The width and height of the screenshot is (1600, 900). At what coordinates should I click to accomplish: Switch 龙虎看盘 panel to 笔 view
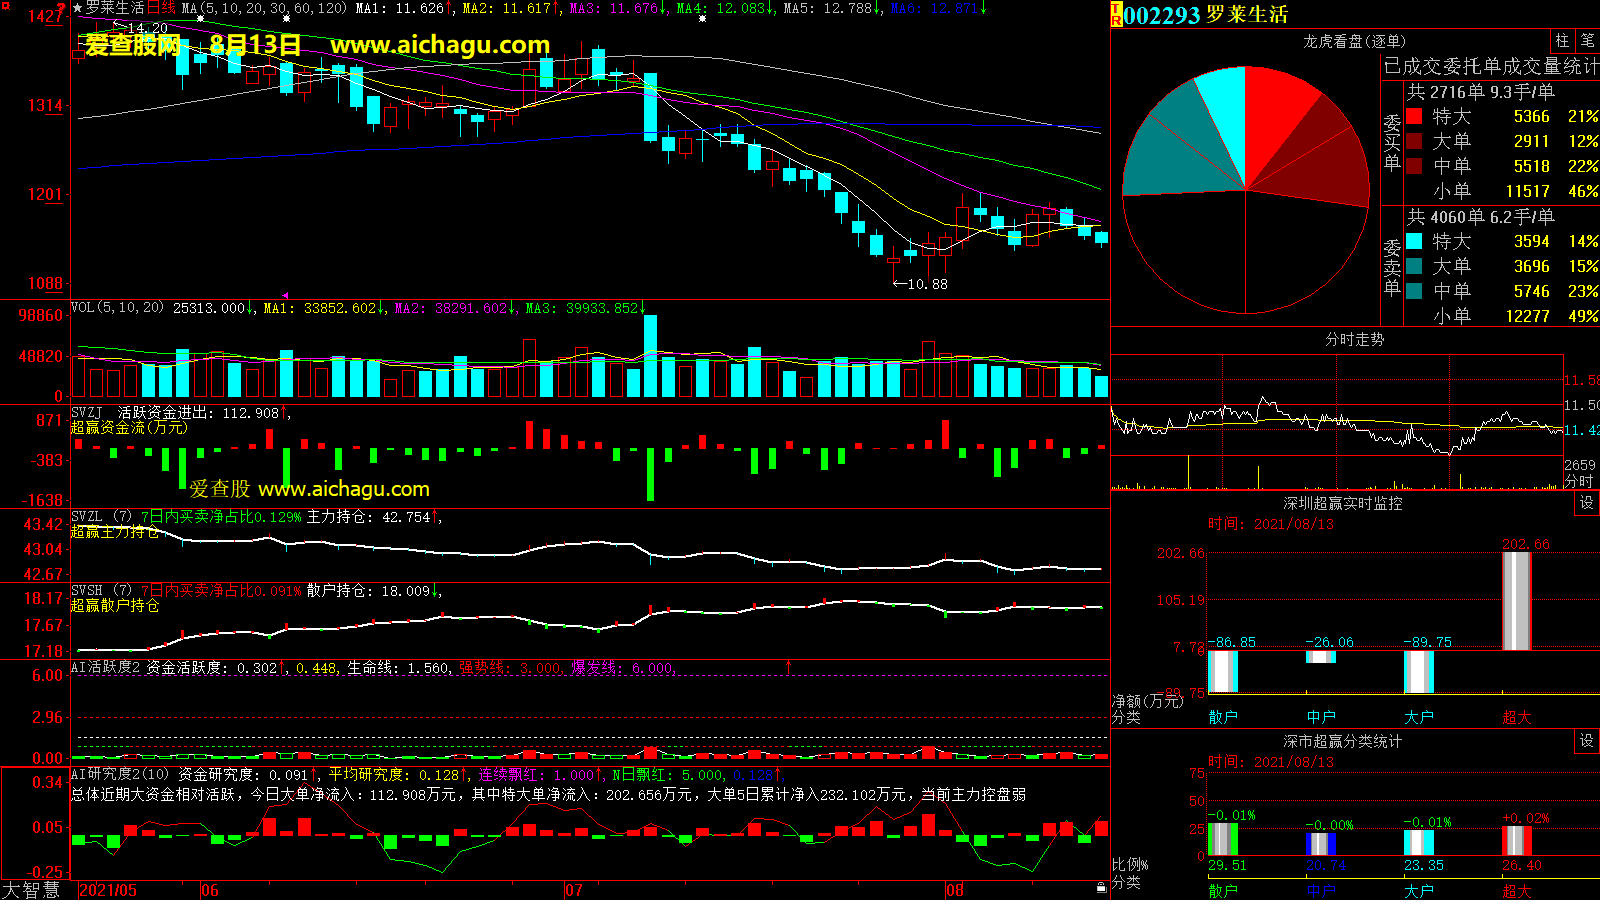click(1587, 41)
